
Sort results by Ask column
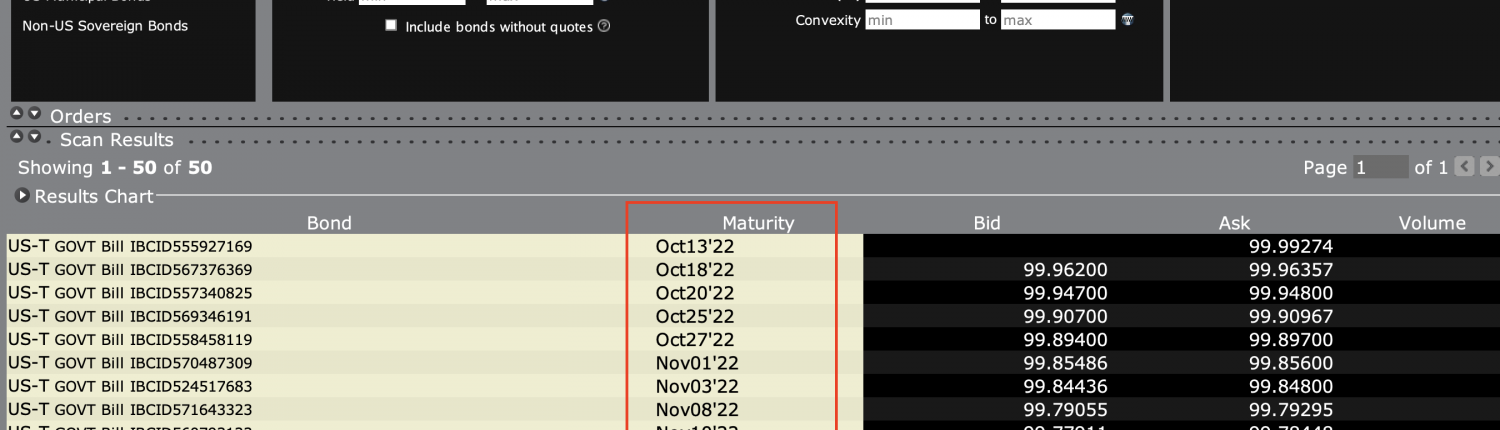pyautogui.click(x=1234, y=223)
